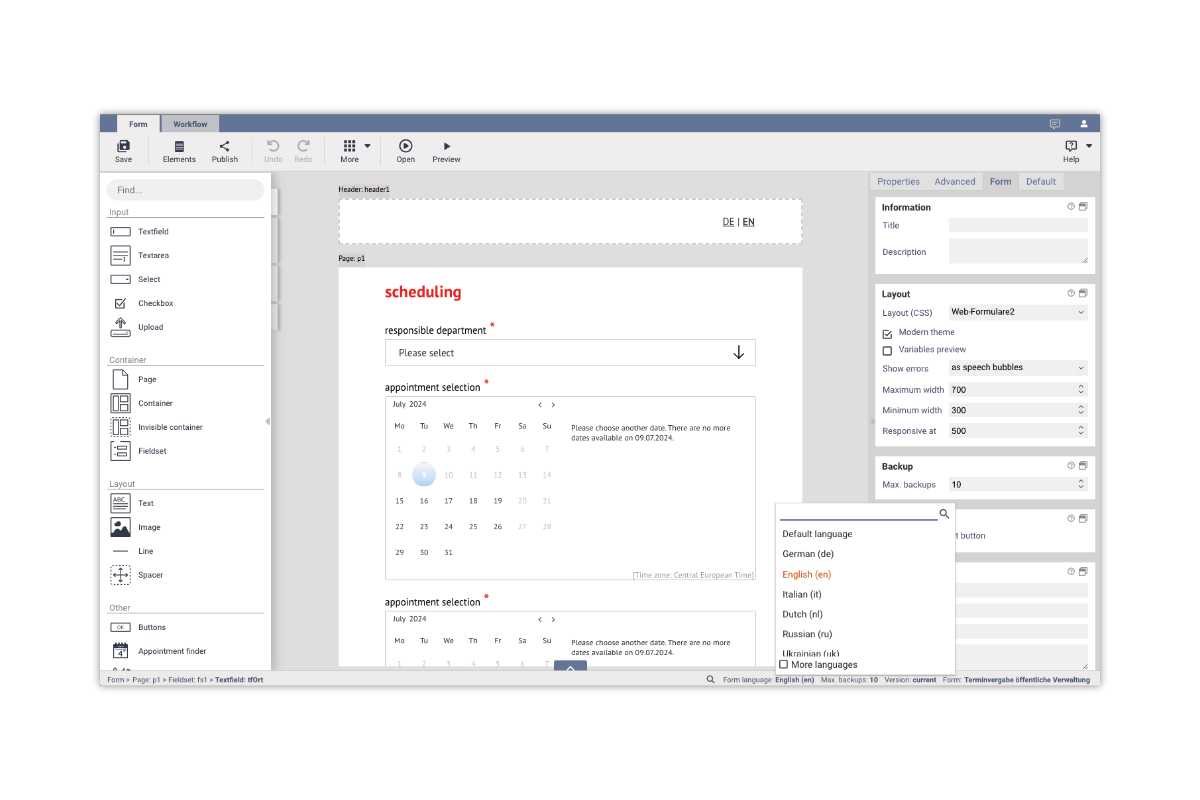Go to next month in first calendar
1200x800 pixels.
pos(553,405)
